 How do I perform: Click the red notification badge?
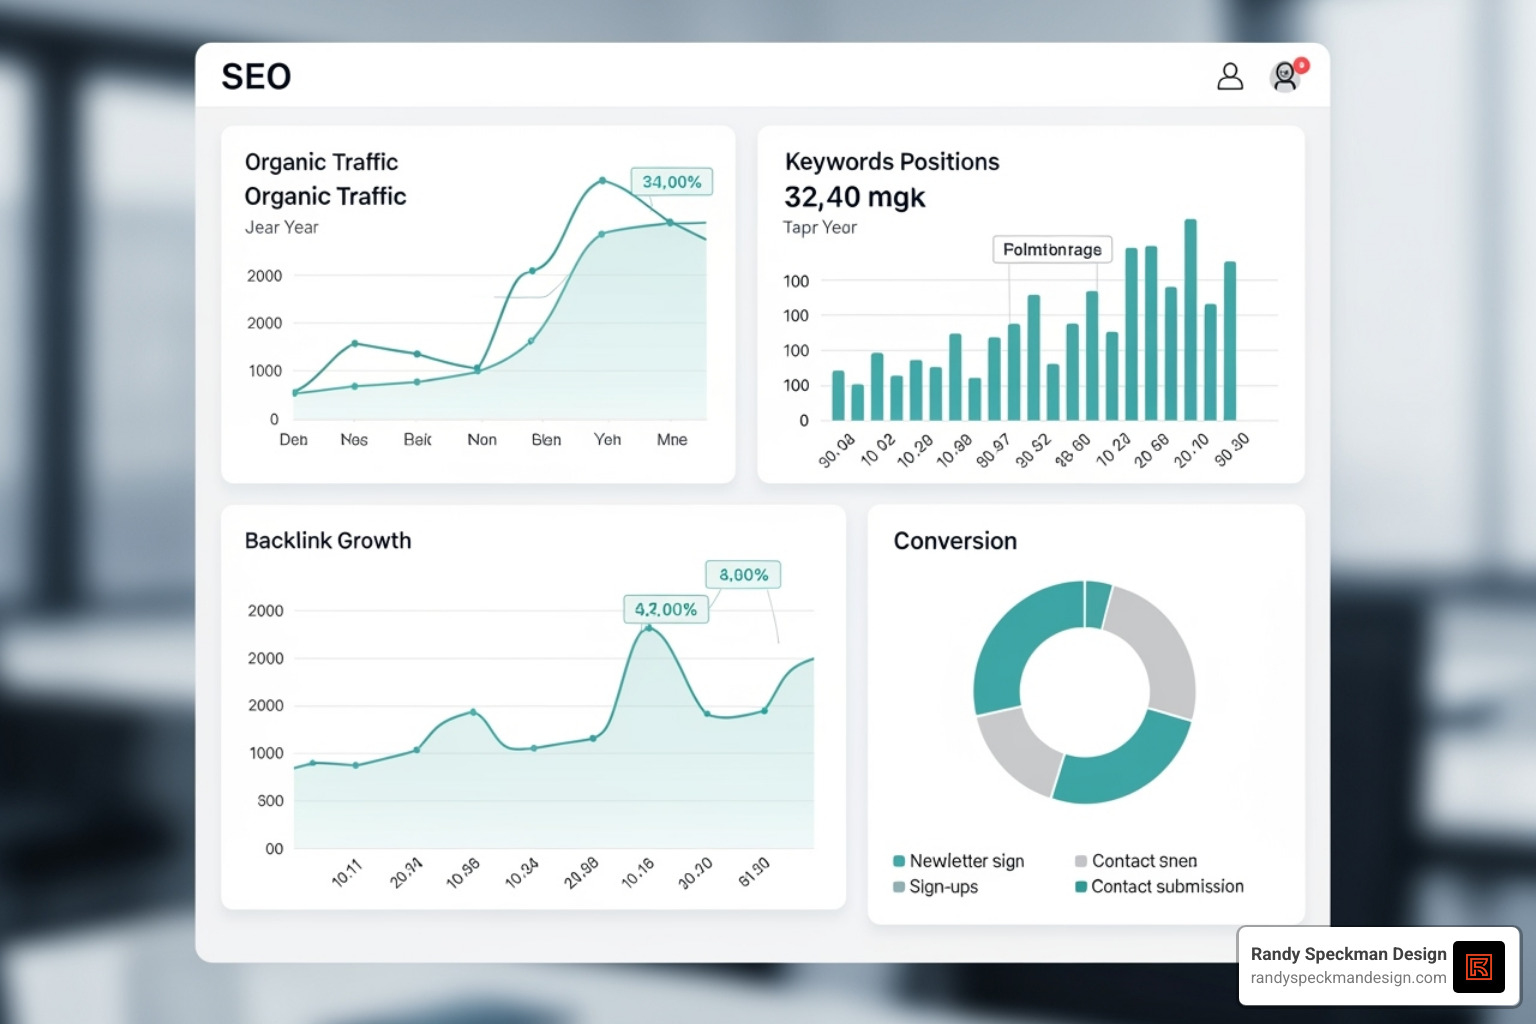coord(1301,64)
